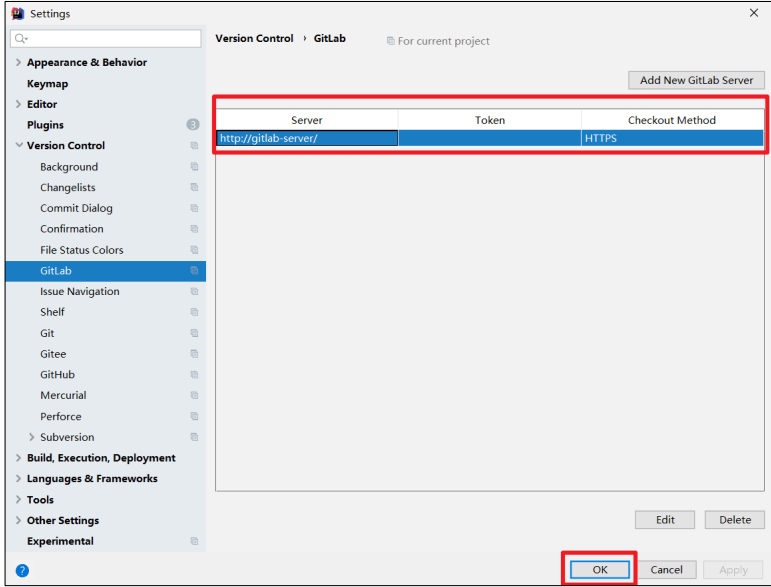
Task: Expand Appearance & Behavior section
Action: (x=19, y=62)
